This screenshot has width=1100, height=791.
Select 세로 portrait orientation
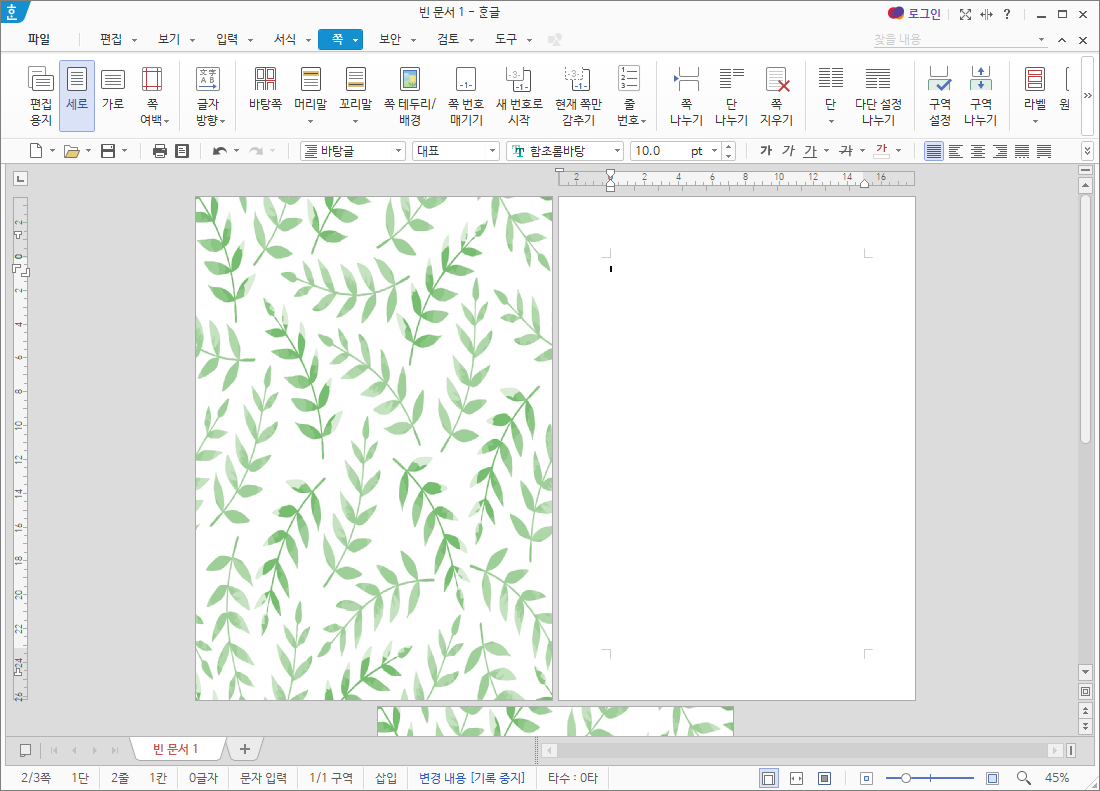point(76,95)
